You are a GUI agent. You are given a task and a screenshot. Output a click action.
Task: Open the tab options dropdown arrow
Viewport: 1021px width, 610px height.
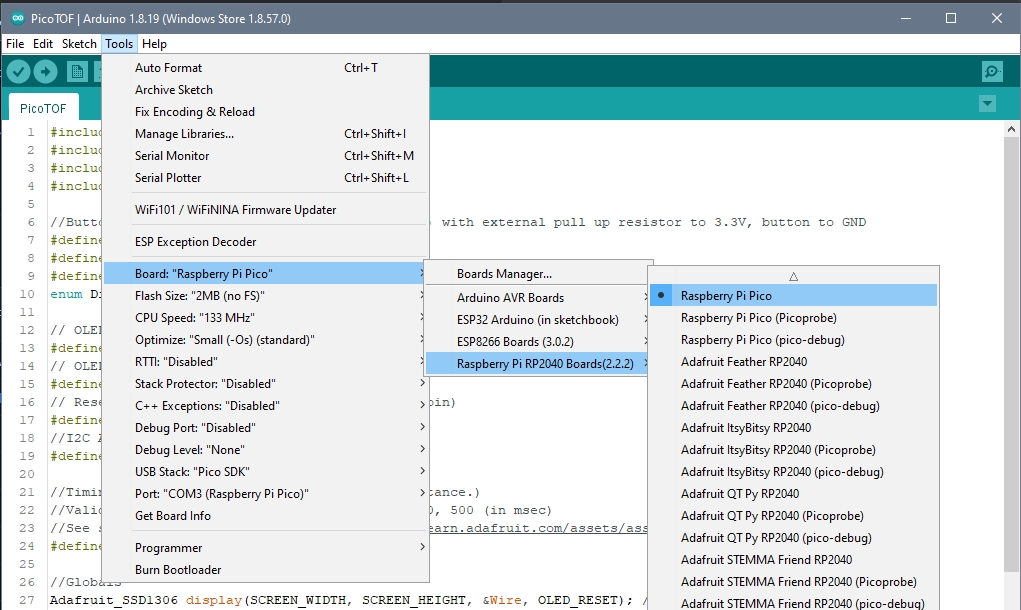987,104
